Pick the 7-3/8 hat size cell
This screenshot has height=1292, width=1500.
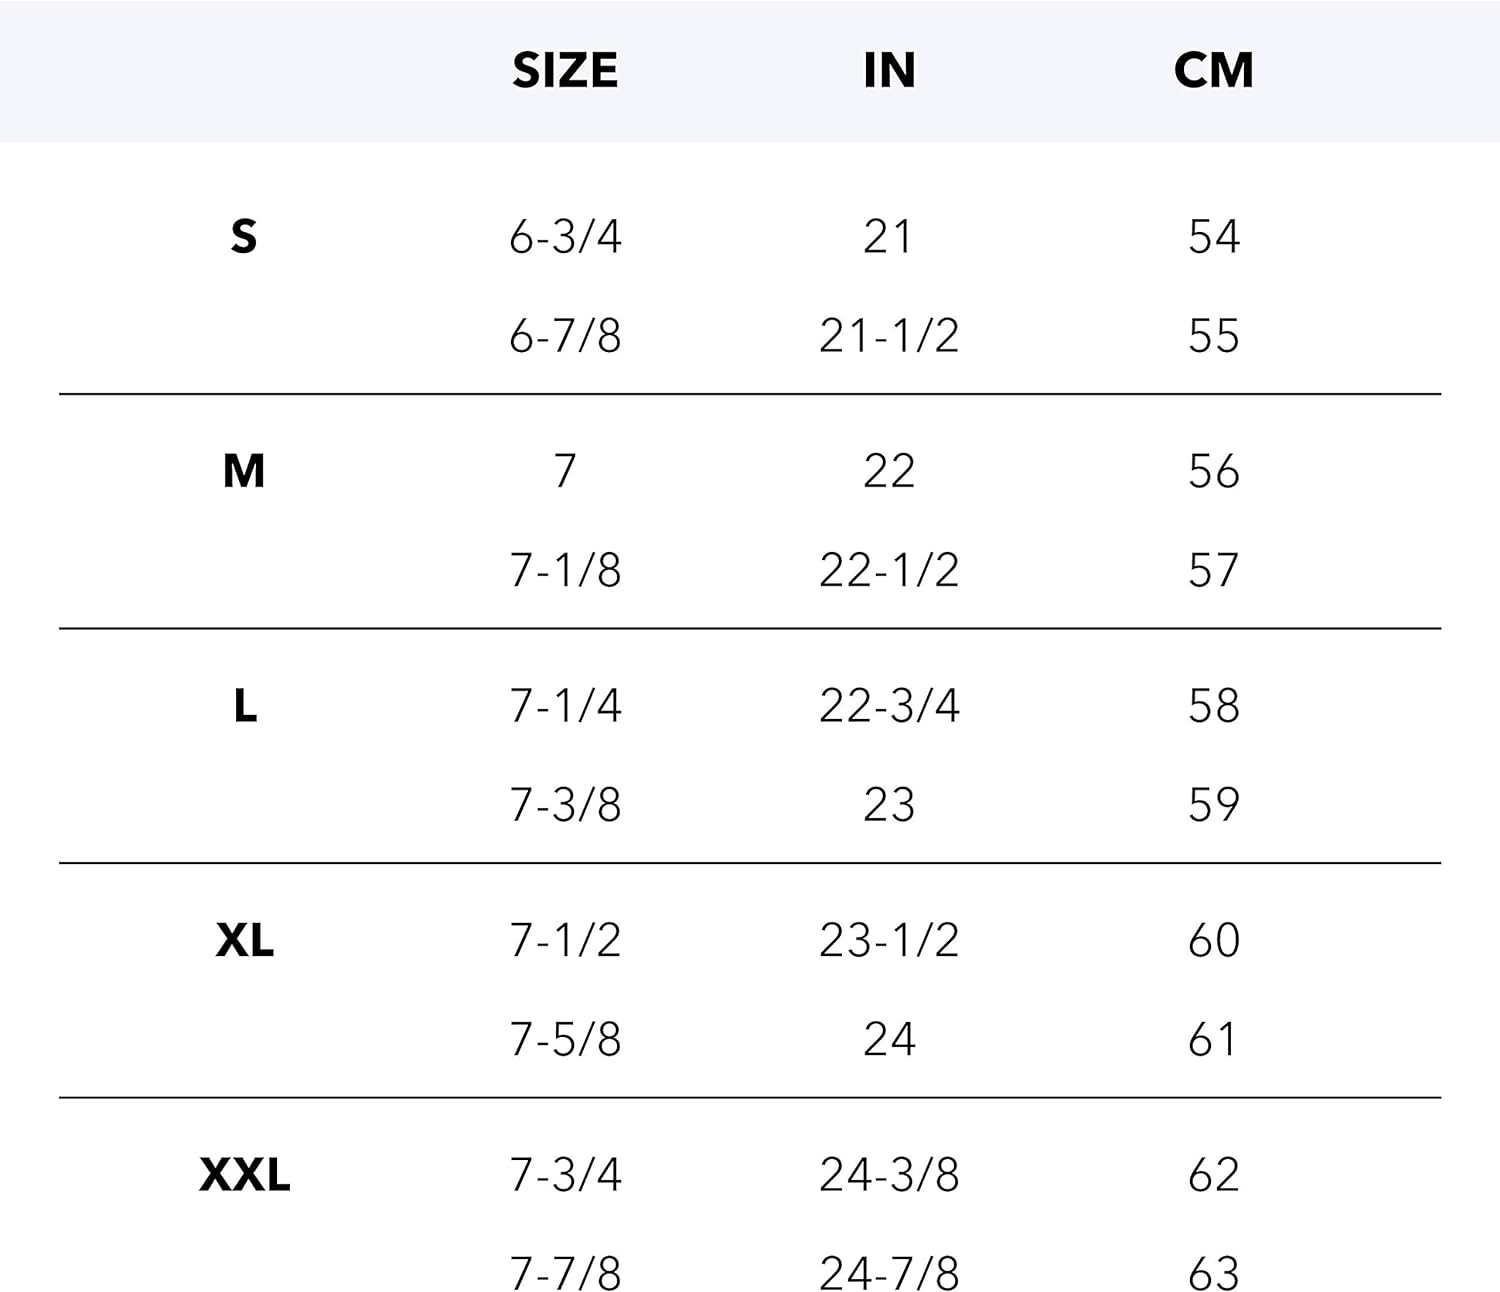tap(565, 805)
